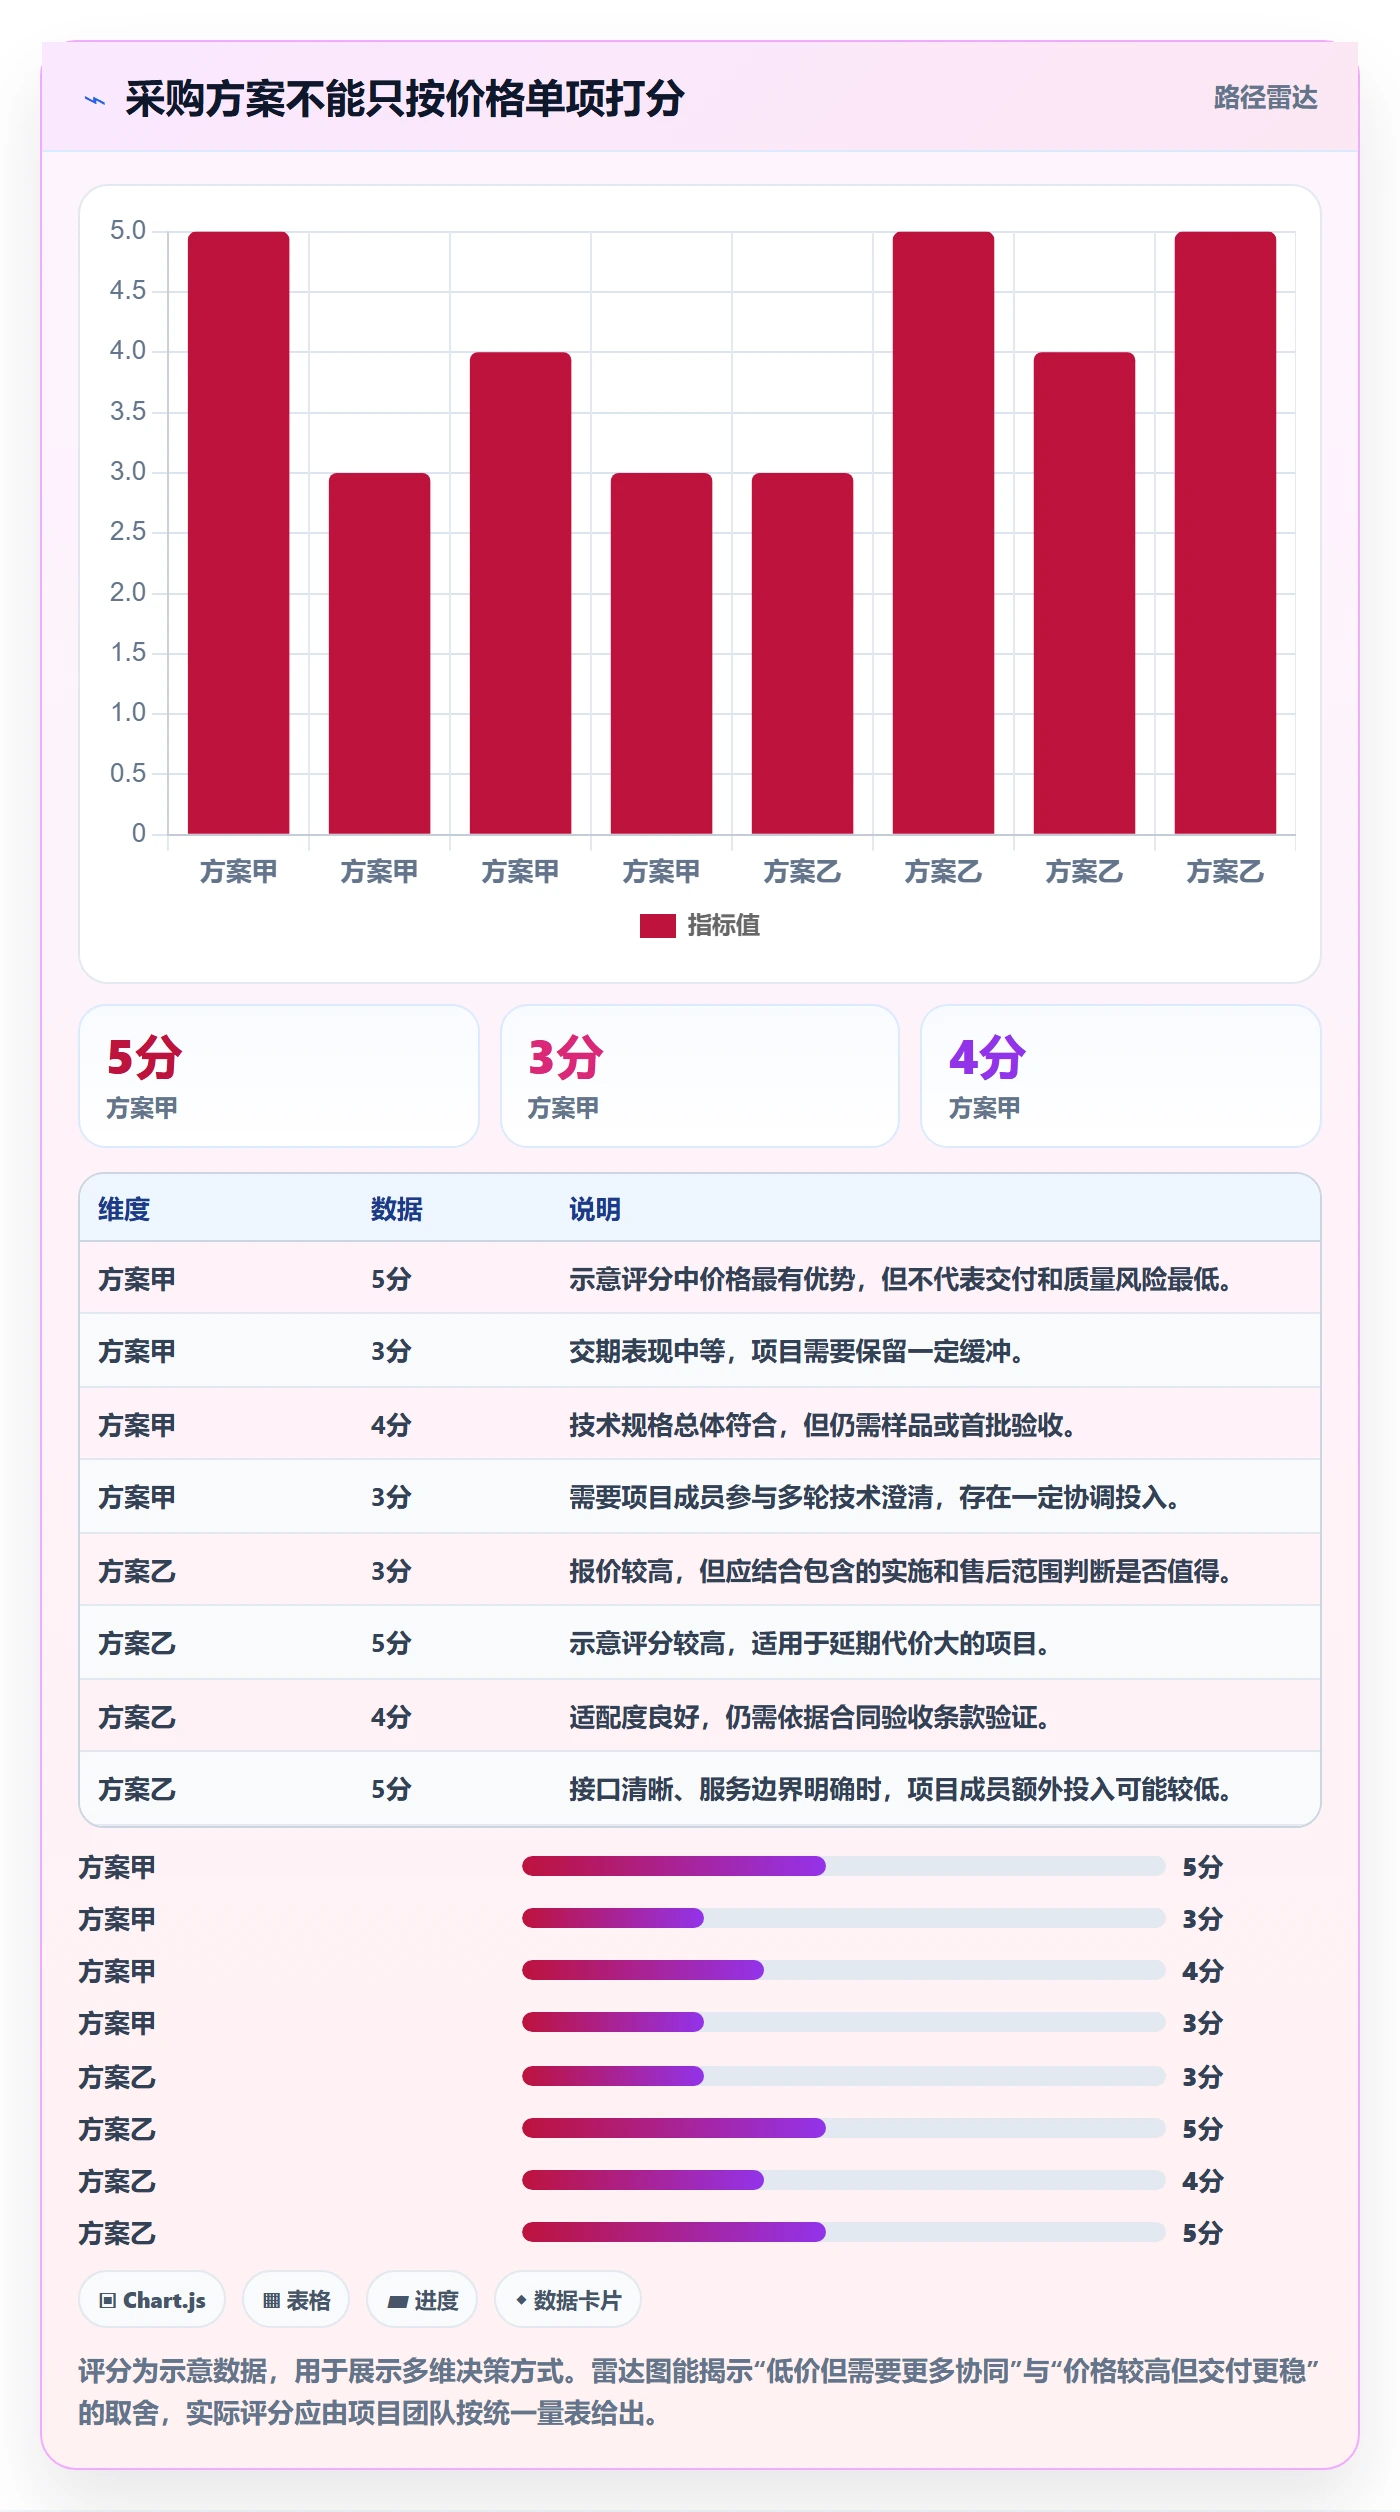Click the 方案乙 progress bar showing 4分
The width and height of the screenshot is (1400, 2512).
pos(844,2180)
